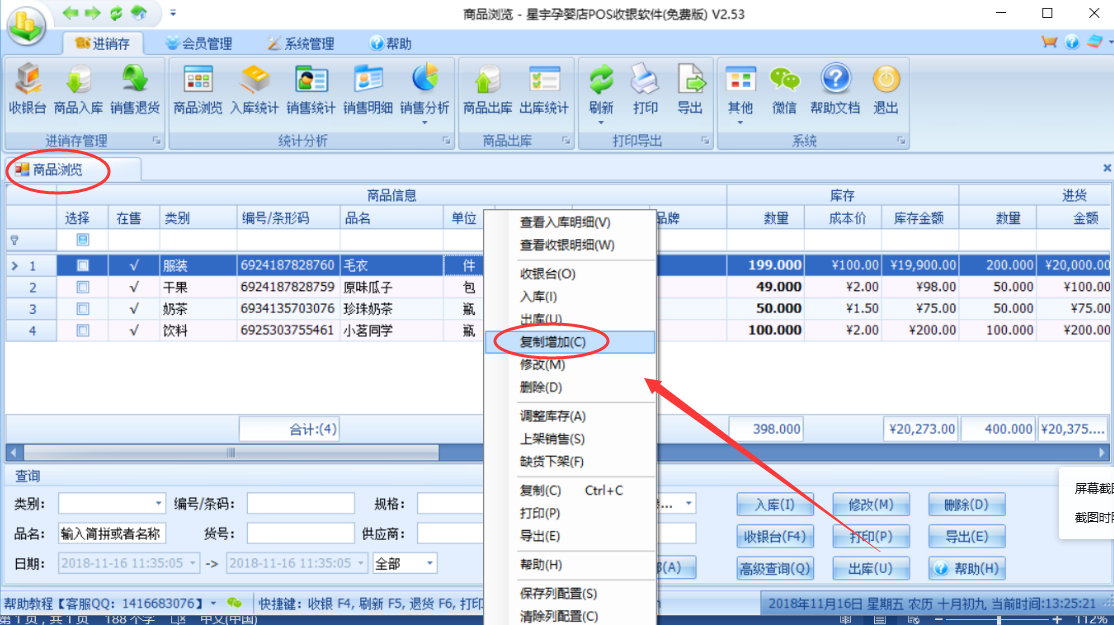Open 销售统计 report
Image resolution: width=1114 pixels, height=625 pixels.
pyautogui.click(x=311, y=89)
